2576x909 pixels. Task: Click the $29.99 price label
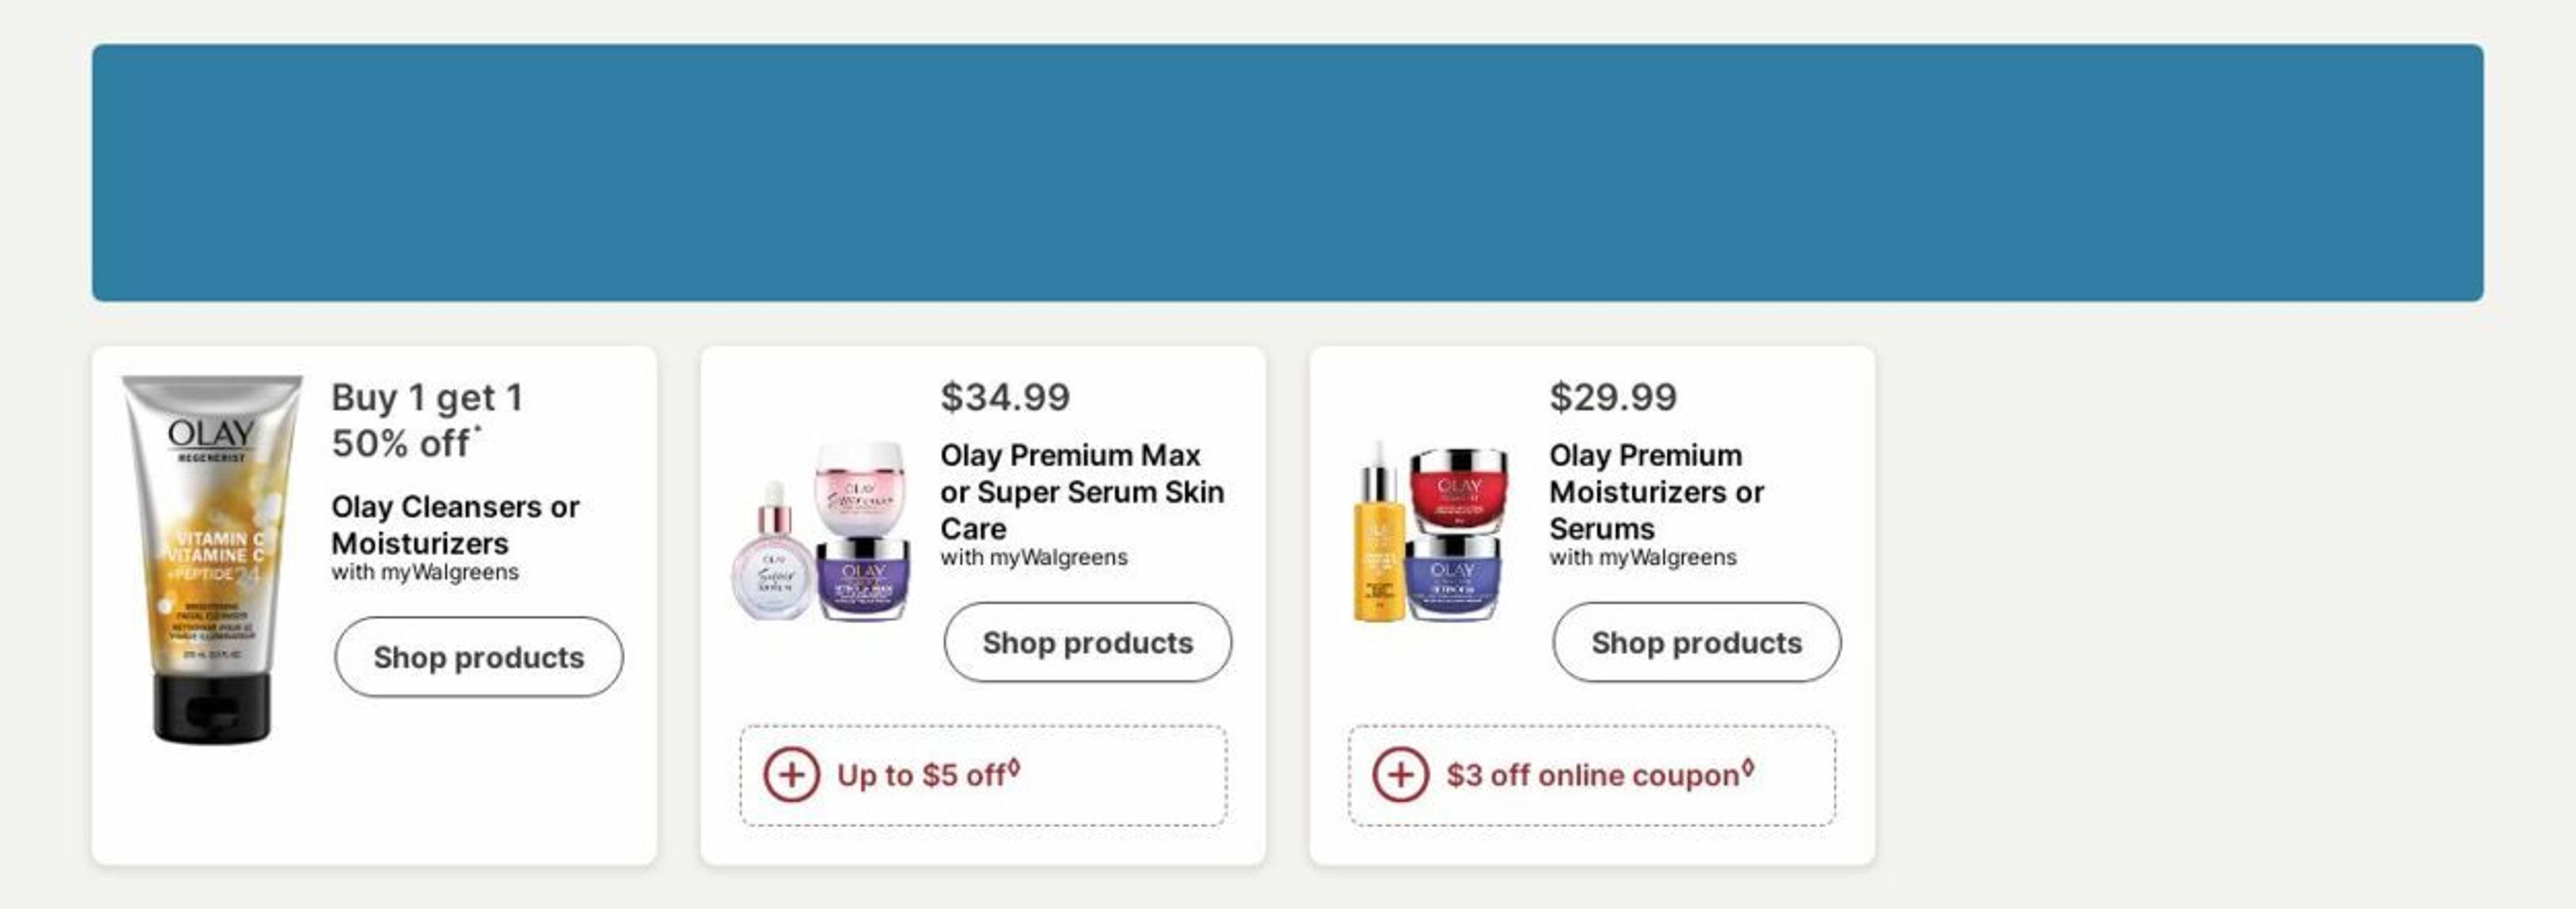click(x=1613, y=397)
